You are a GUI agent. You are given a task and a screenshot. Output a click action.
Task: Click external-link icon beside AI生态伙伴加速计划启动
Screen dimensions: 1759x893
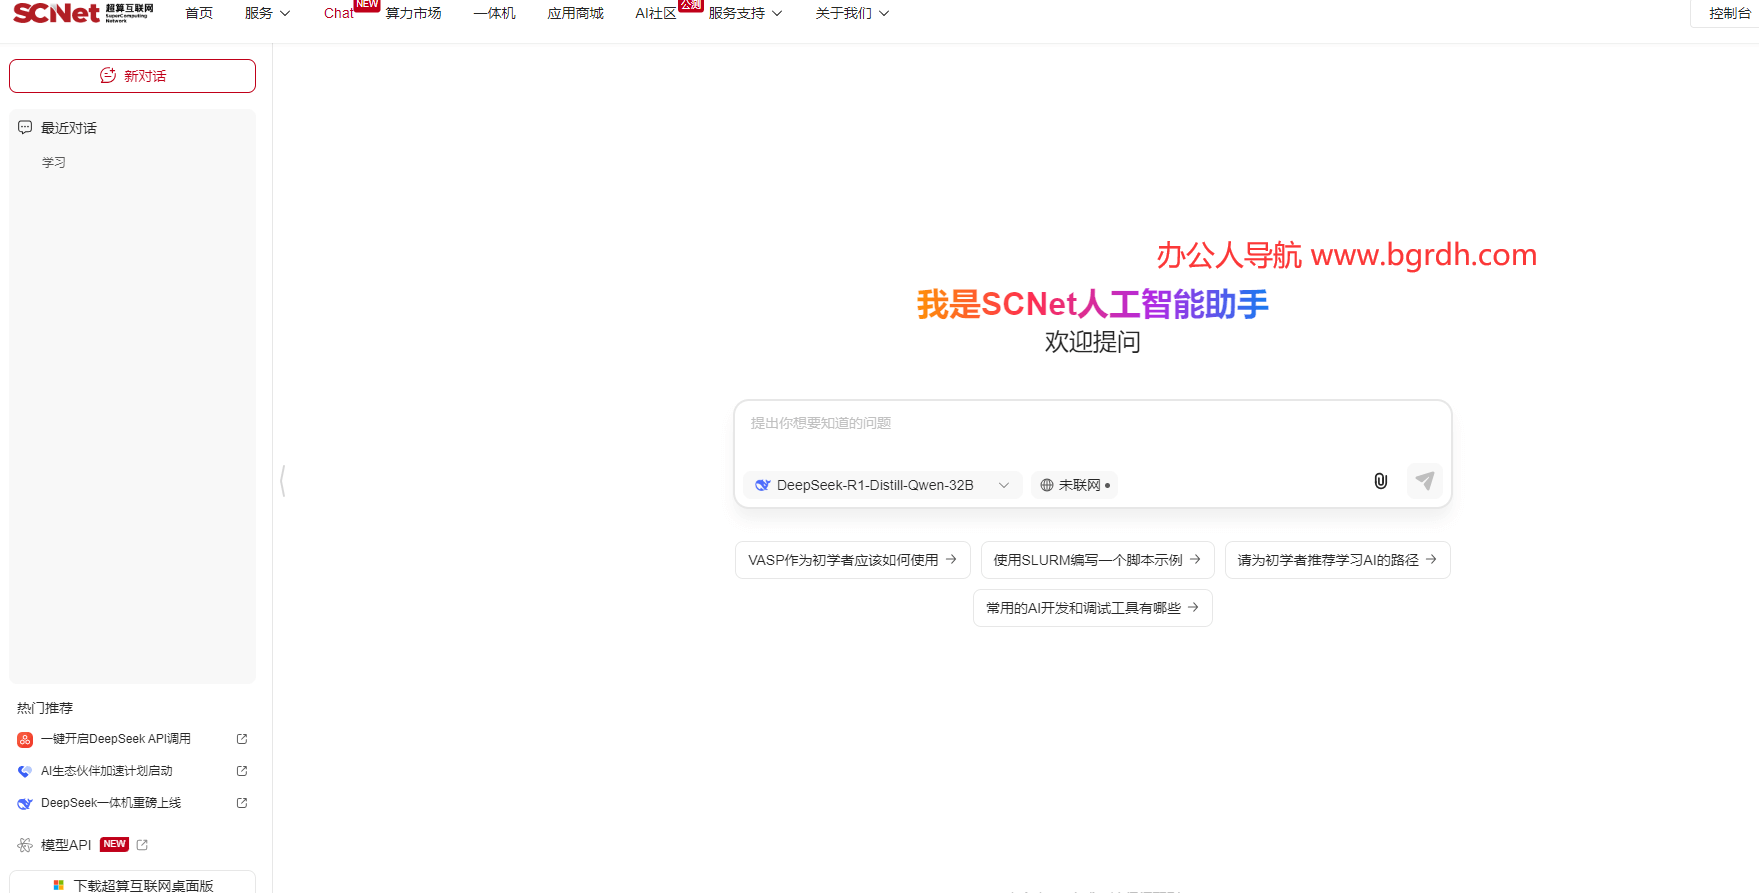pos(242,771)
